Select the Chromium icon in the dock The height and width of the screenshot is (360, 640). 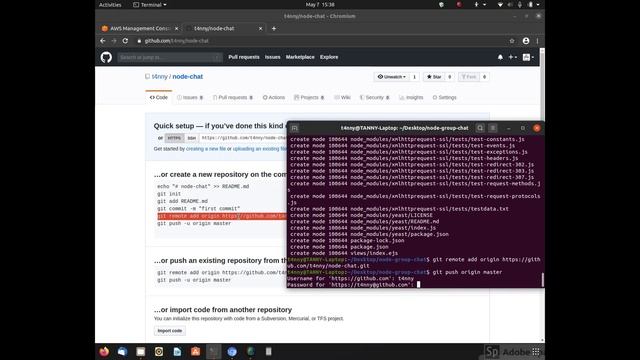pyautogui.click(x=232, y=351)
